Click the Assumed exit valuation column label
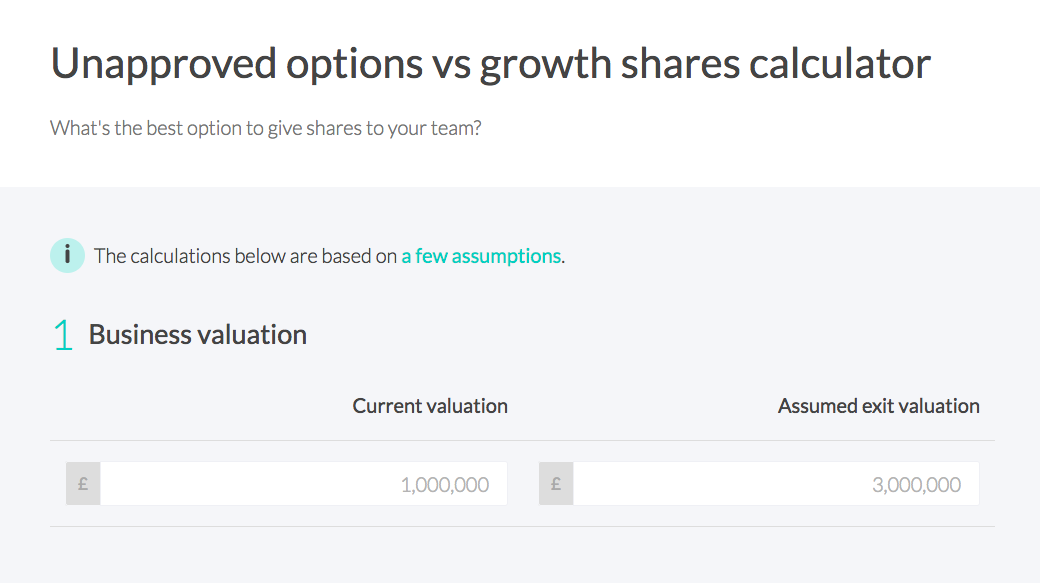 point(878,406)
